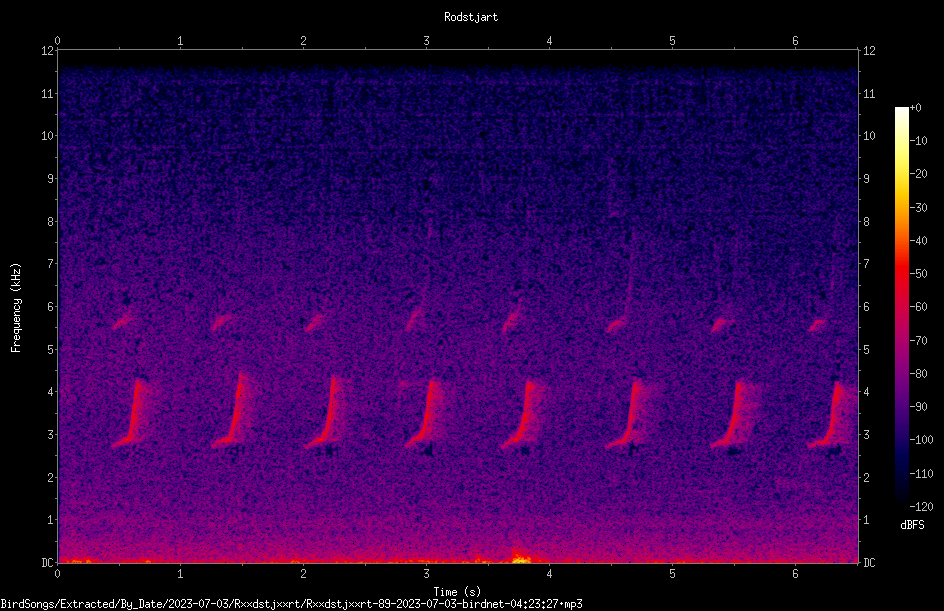
Task: Click the Time (s) axis label
Action: [457, 592]
